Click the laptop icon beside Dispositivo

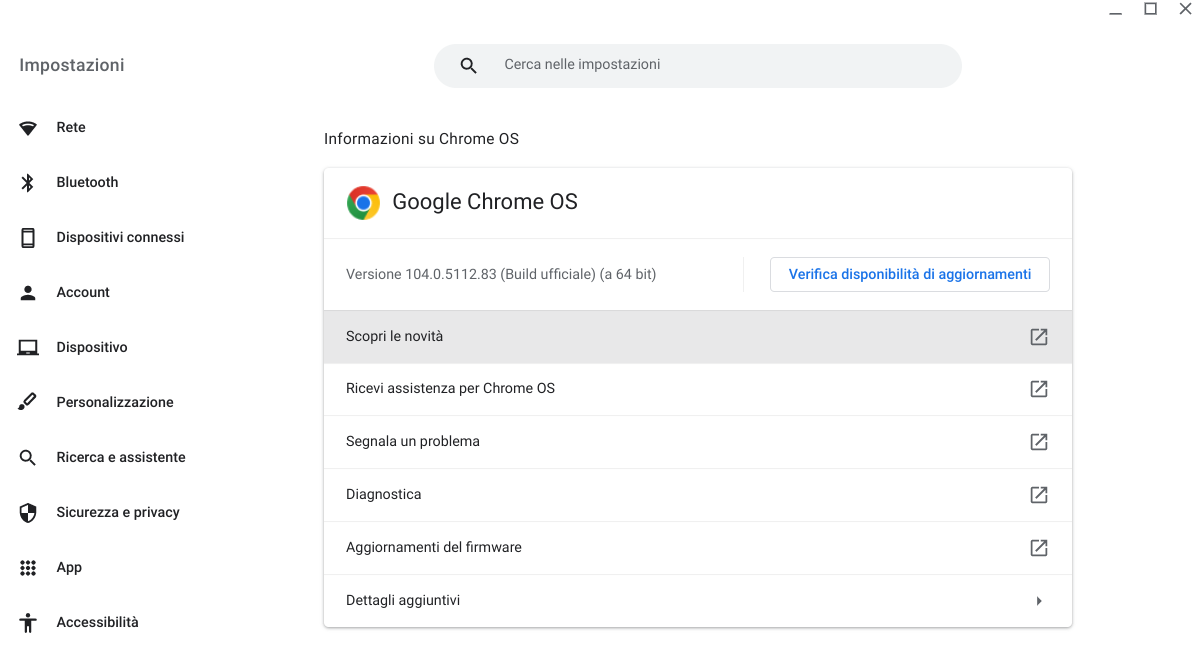point(28,348)
